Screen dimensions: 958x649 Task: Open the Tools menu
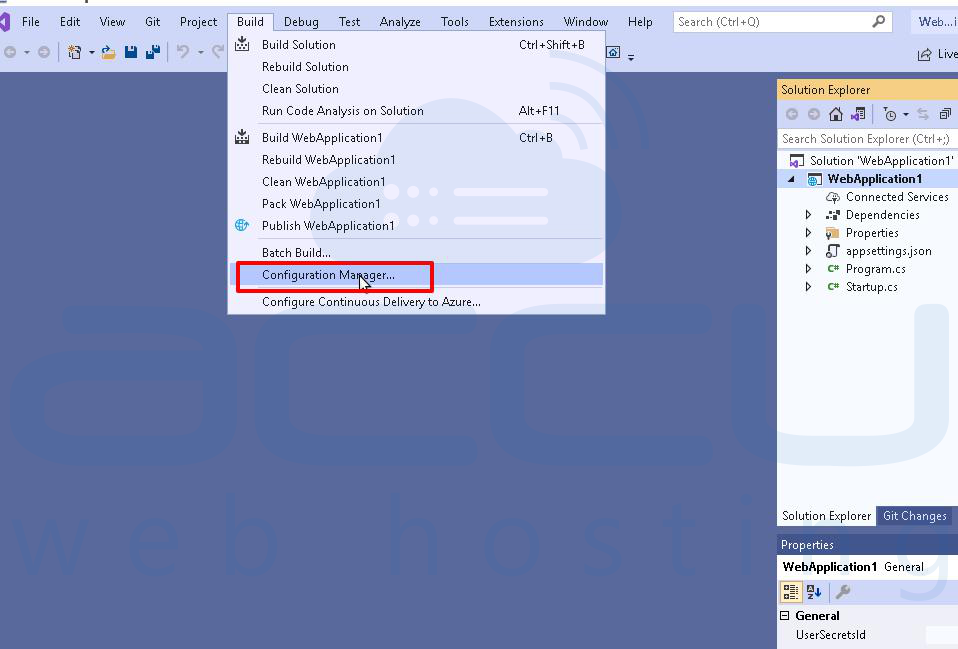455,22
